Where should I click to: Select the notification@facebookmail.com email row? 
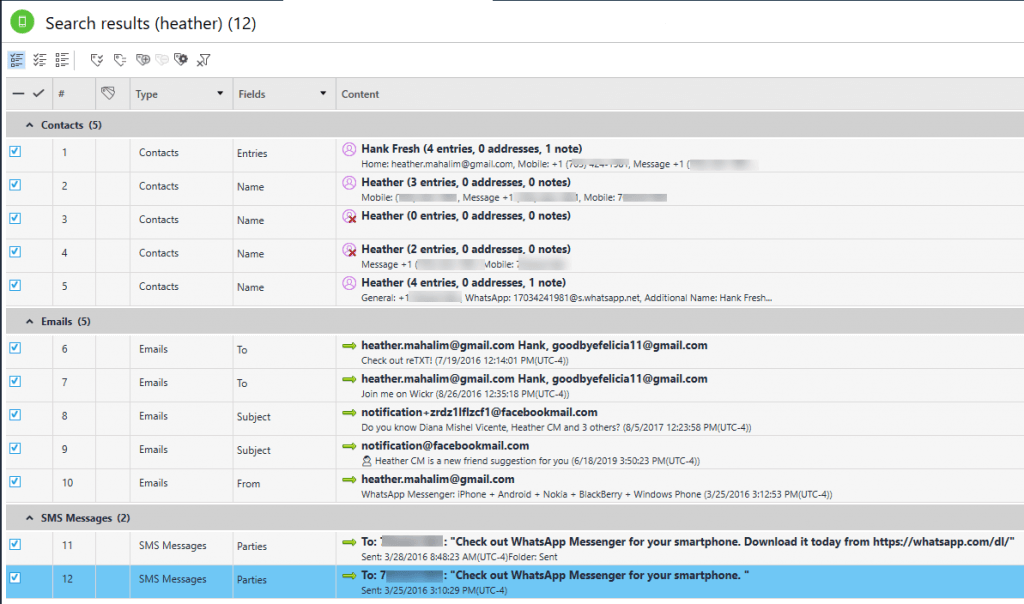coord(515,452)
